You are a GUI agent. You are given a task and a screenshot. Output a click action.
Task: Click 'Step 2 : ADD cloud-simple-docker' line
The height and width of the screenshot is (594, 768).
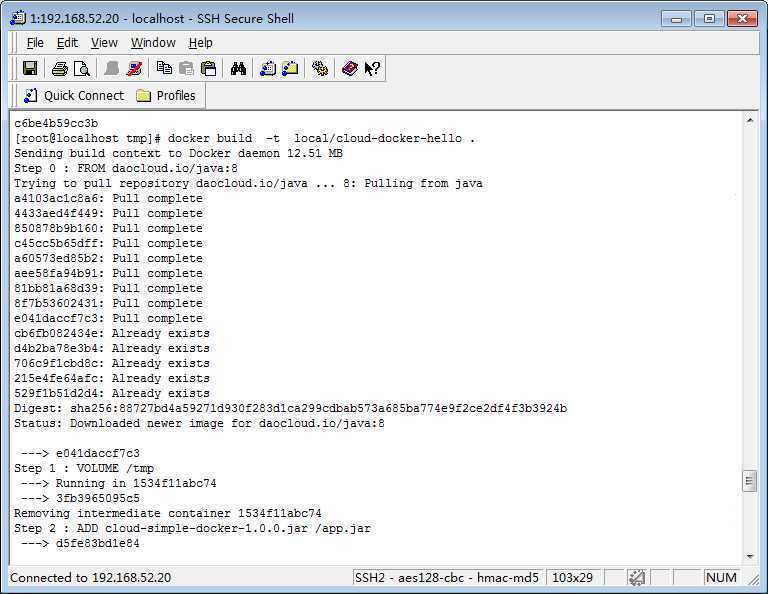tap(192, 528)
